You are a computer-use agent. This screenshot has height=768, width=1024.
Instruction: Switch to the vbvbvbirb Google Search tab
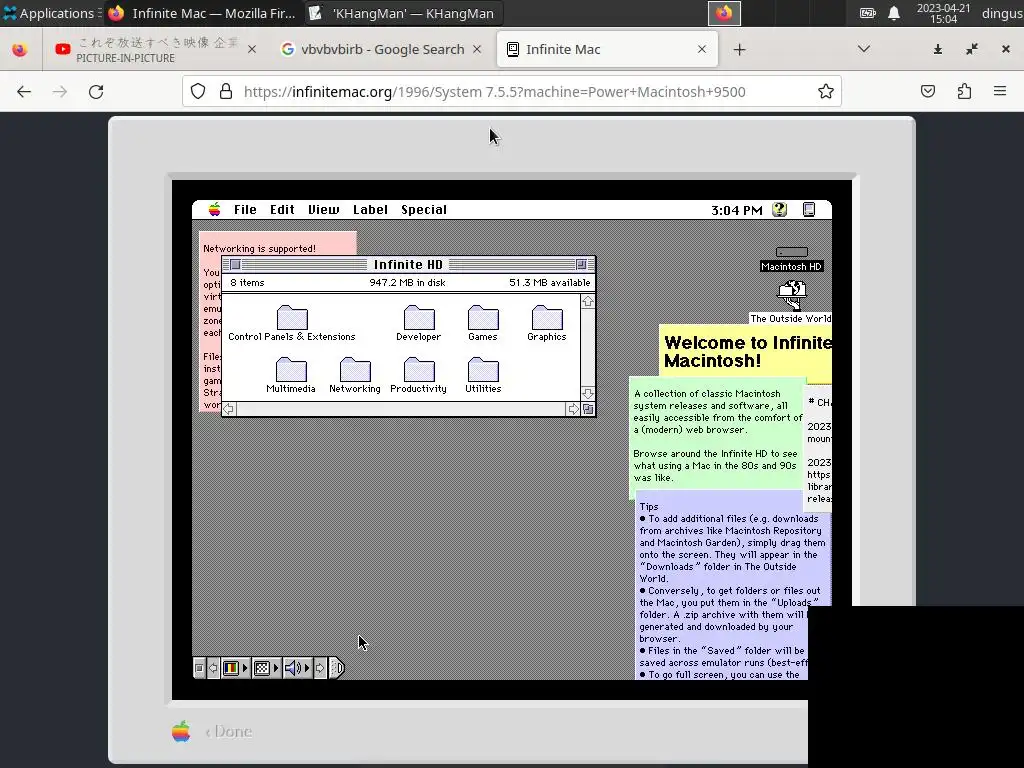(x=382, y=50)
